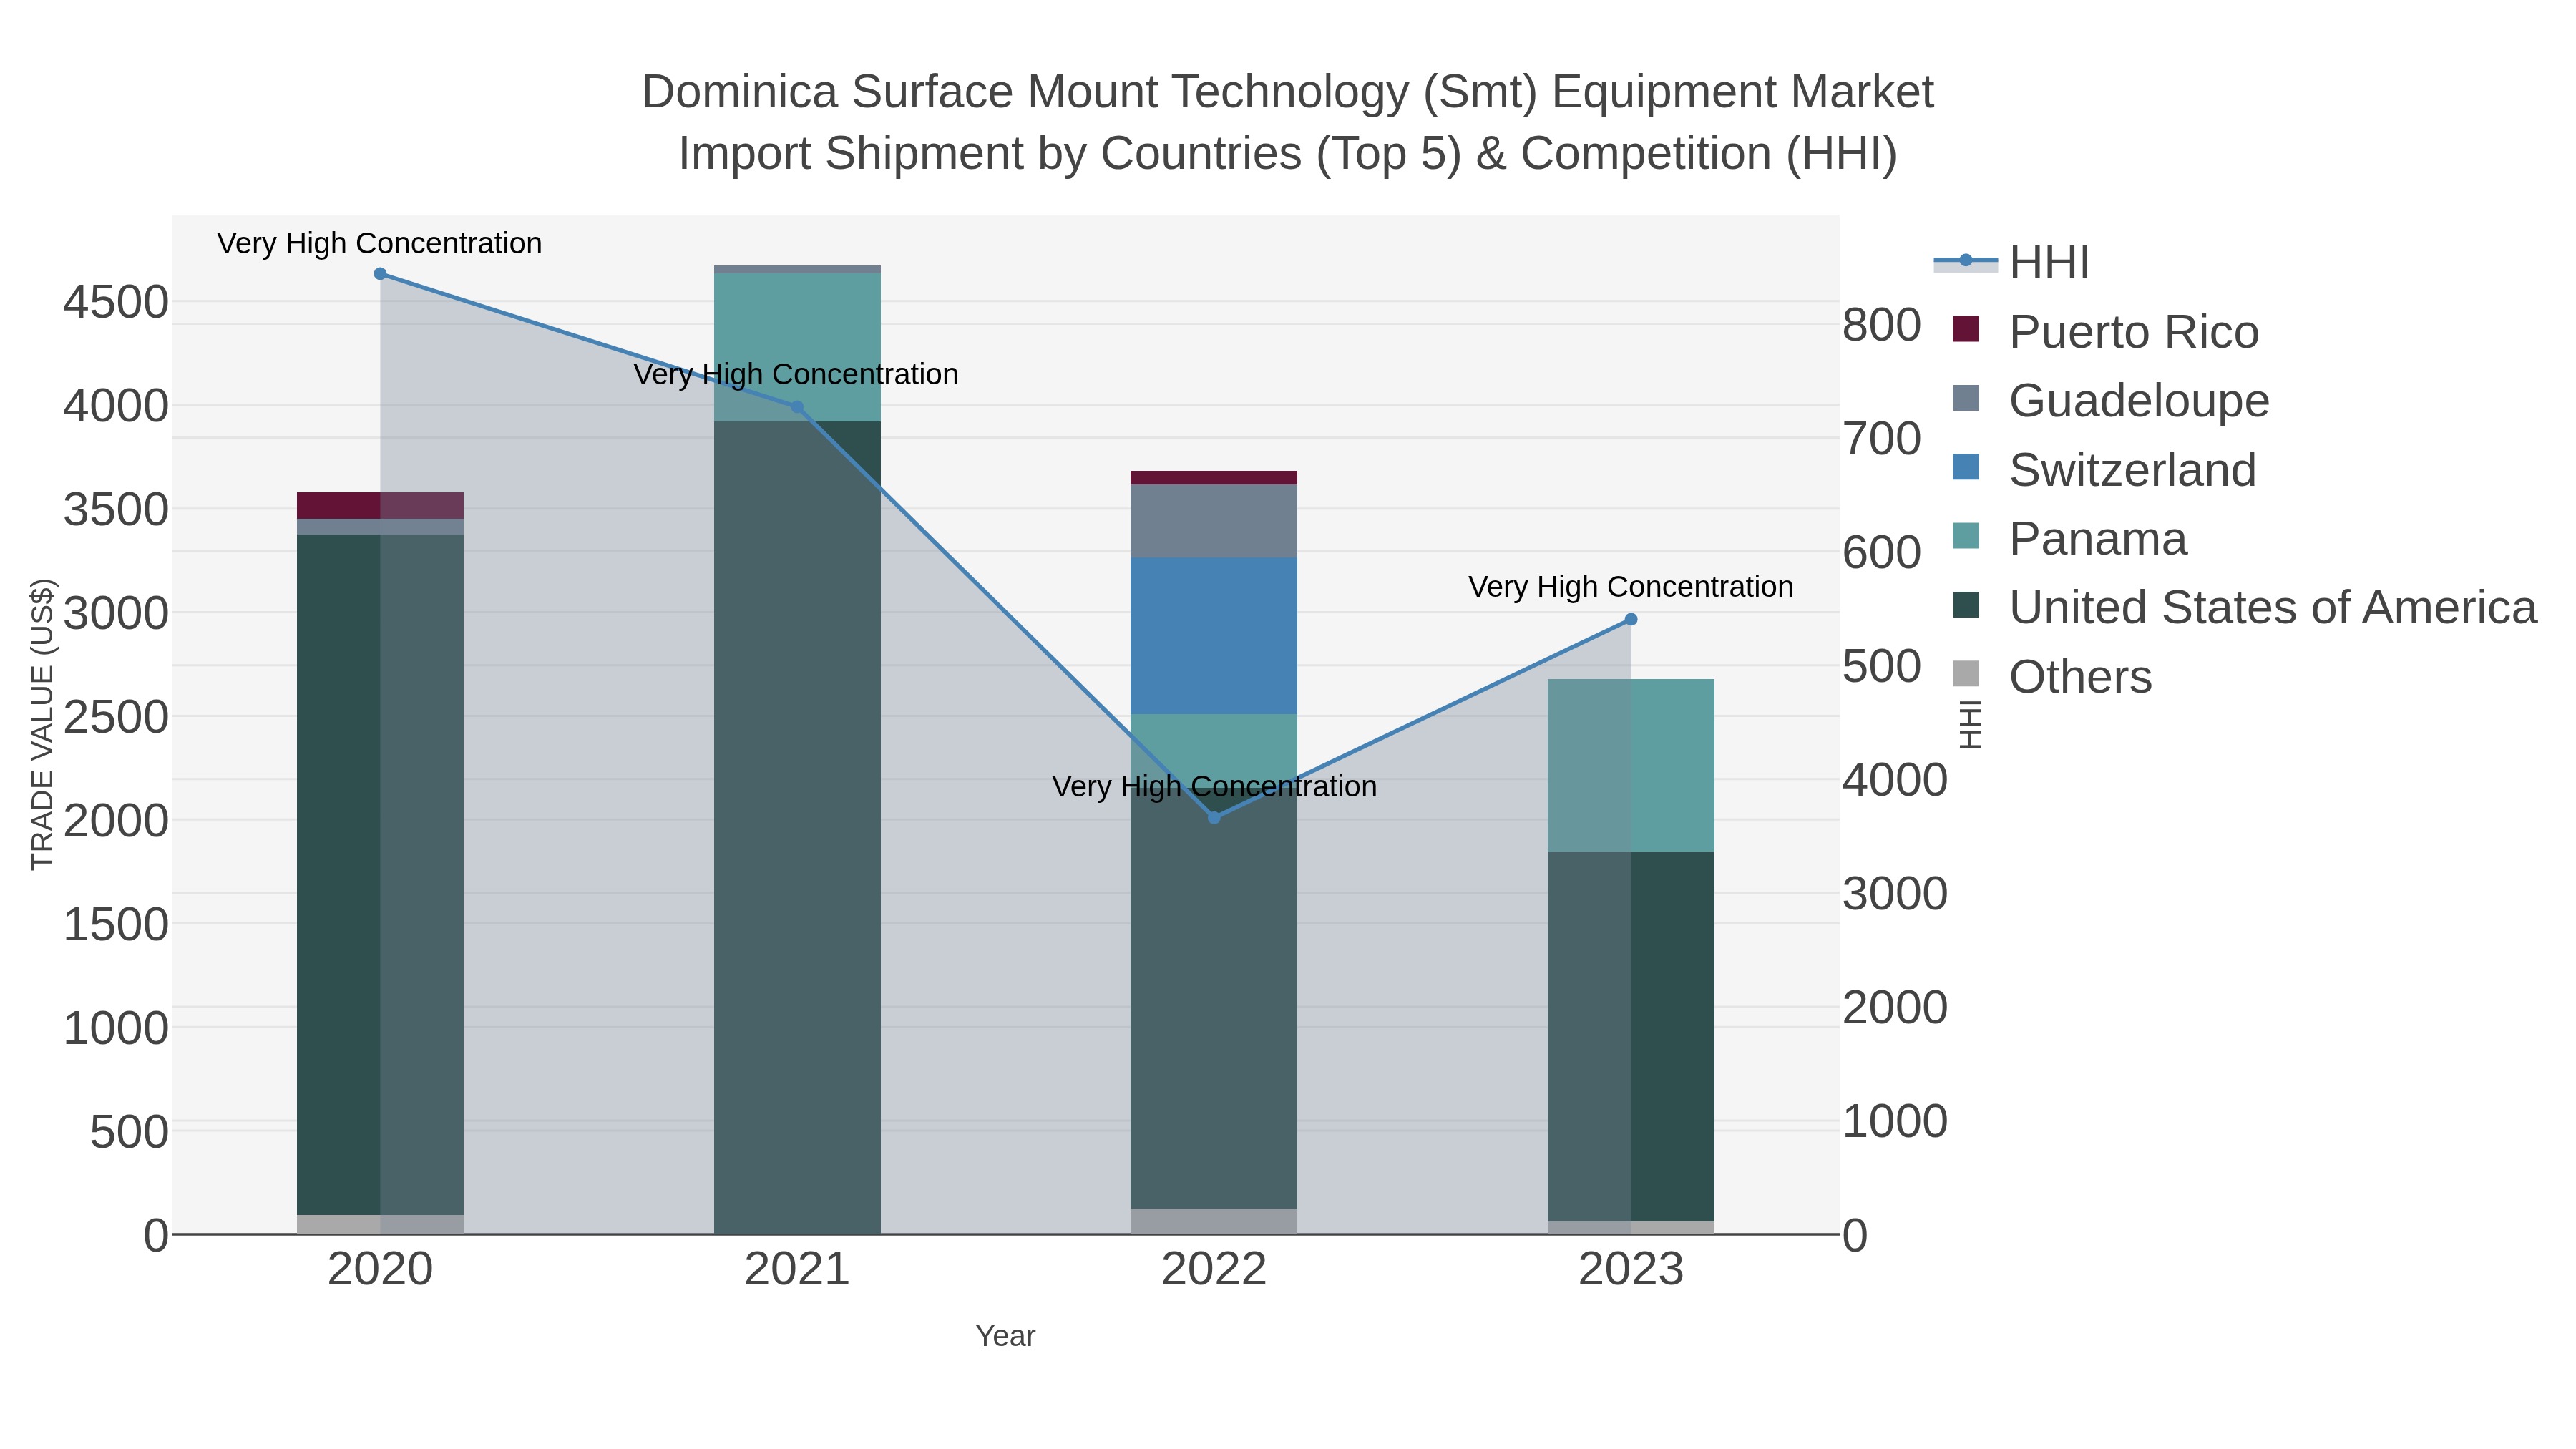
Task: Select the 2022 HHI data point
Action: coord(1214,818)
